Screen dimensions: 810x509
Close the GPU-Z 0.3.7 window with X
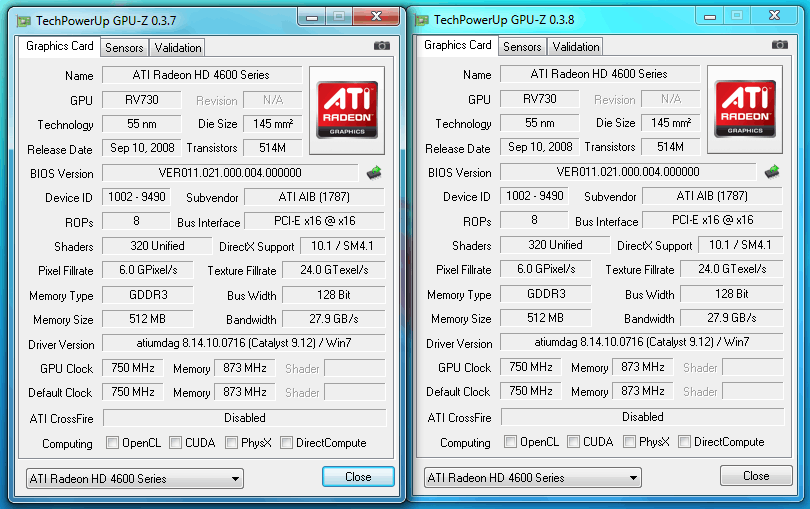click(377, 17)
